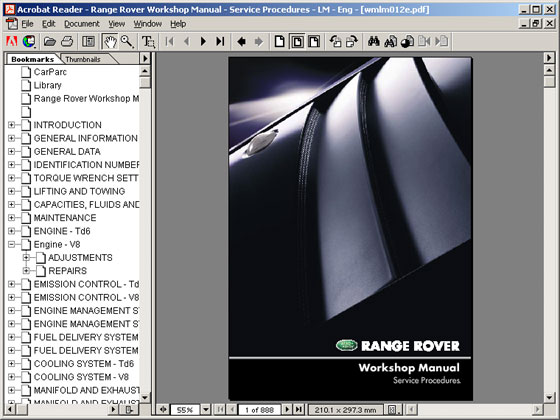
Task: Open the REPAIRS bookmark
Action: [x=68, y=271]
